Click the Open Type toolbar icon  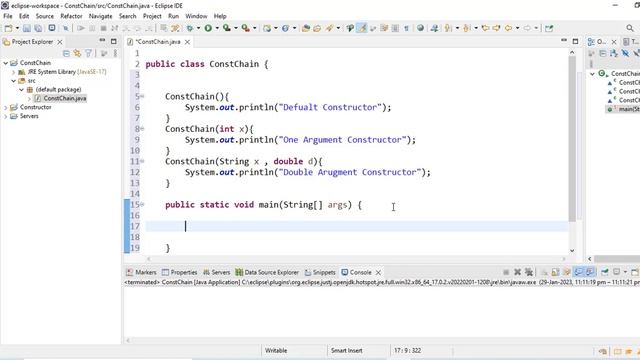306,28
